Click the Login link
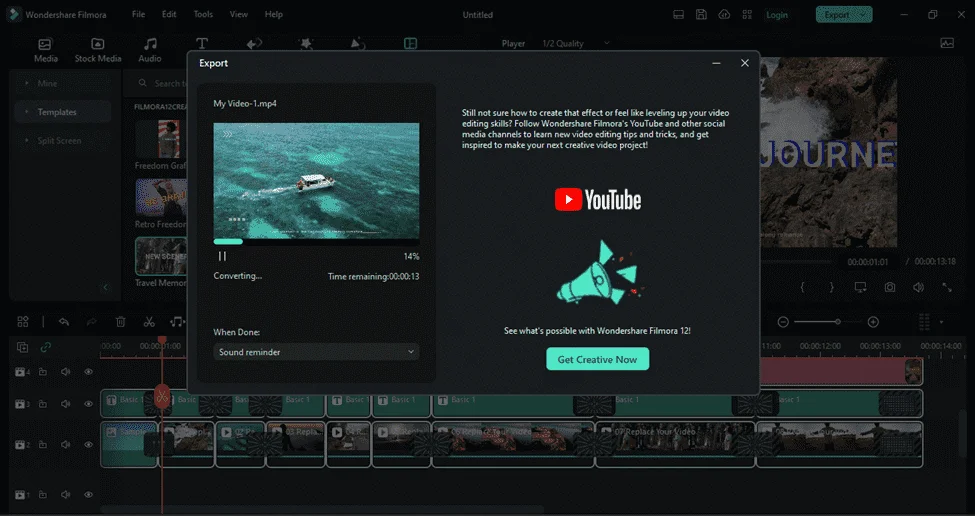 [777, 15]
